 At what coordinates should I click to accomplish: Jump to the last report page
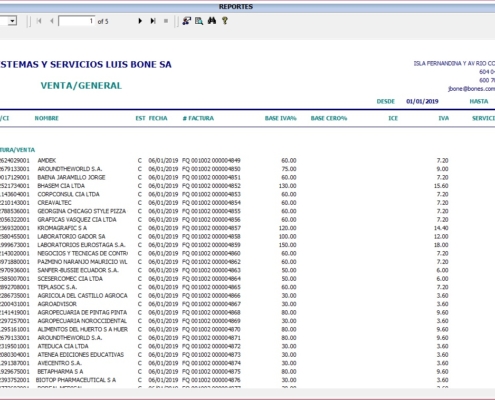tap(153, 21)
